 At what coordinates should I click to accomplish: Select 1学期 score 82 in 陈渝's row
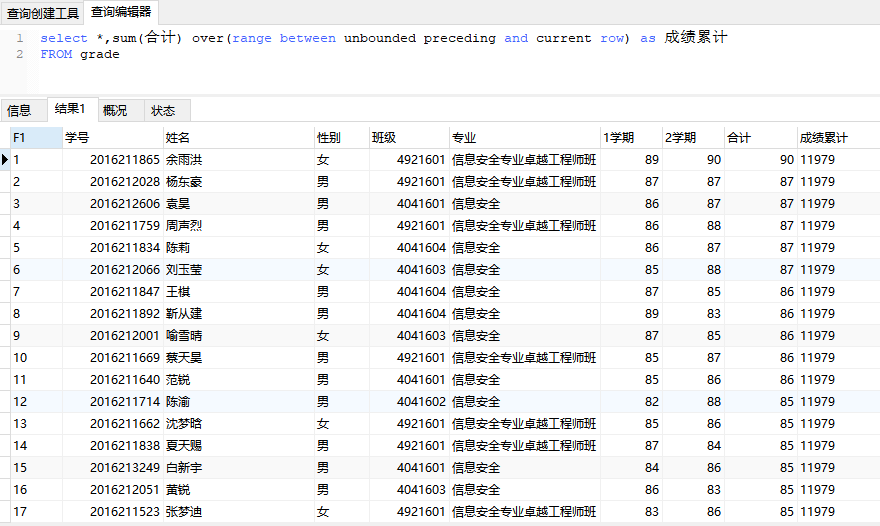(x=631, y=402)
